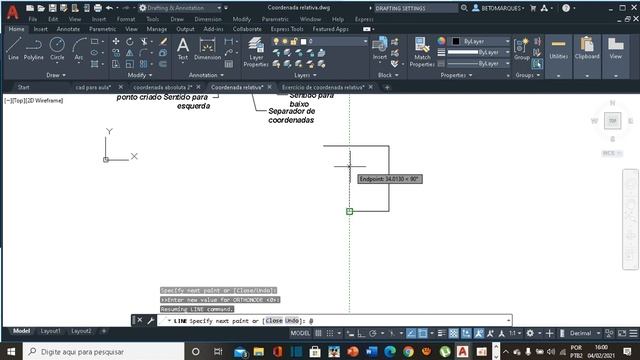This screenshot has width=640, height=360.
Task: Toggle polar tracking in status bar
Action: click(x=373, y=333)
